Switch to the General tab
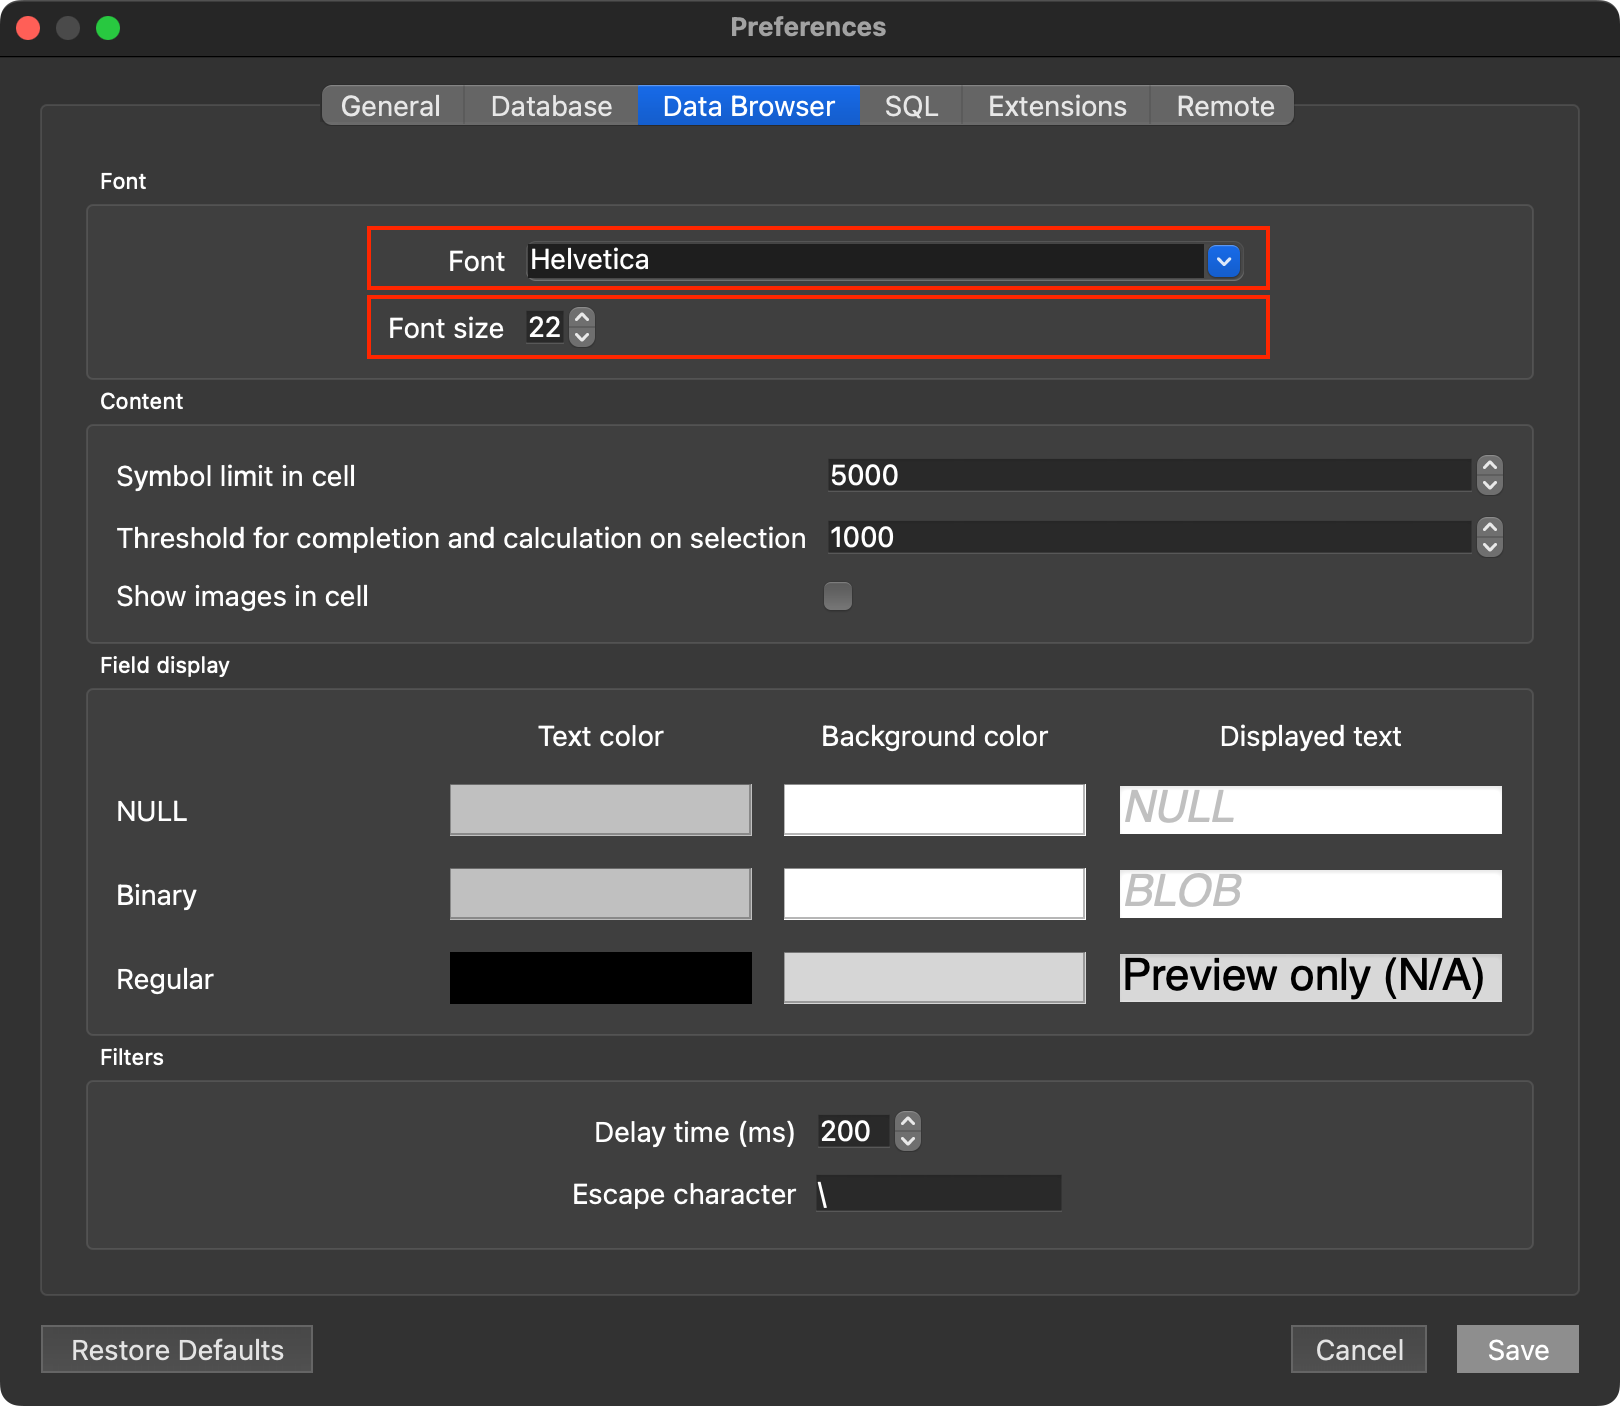This screenshot has height=1406, width=1620. pos(391,106)
